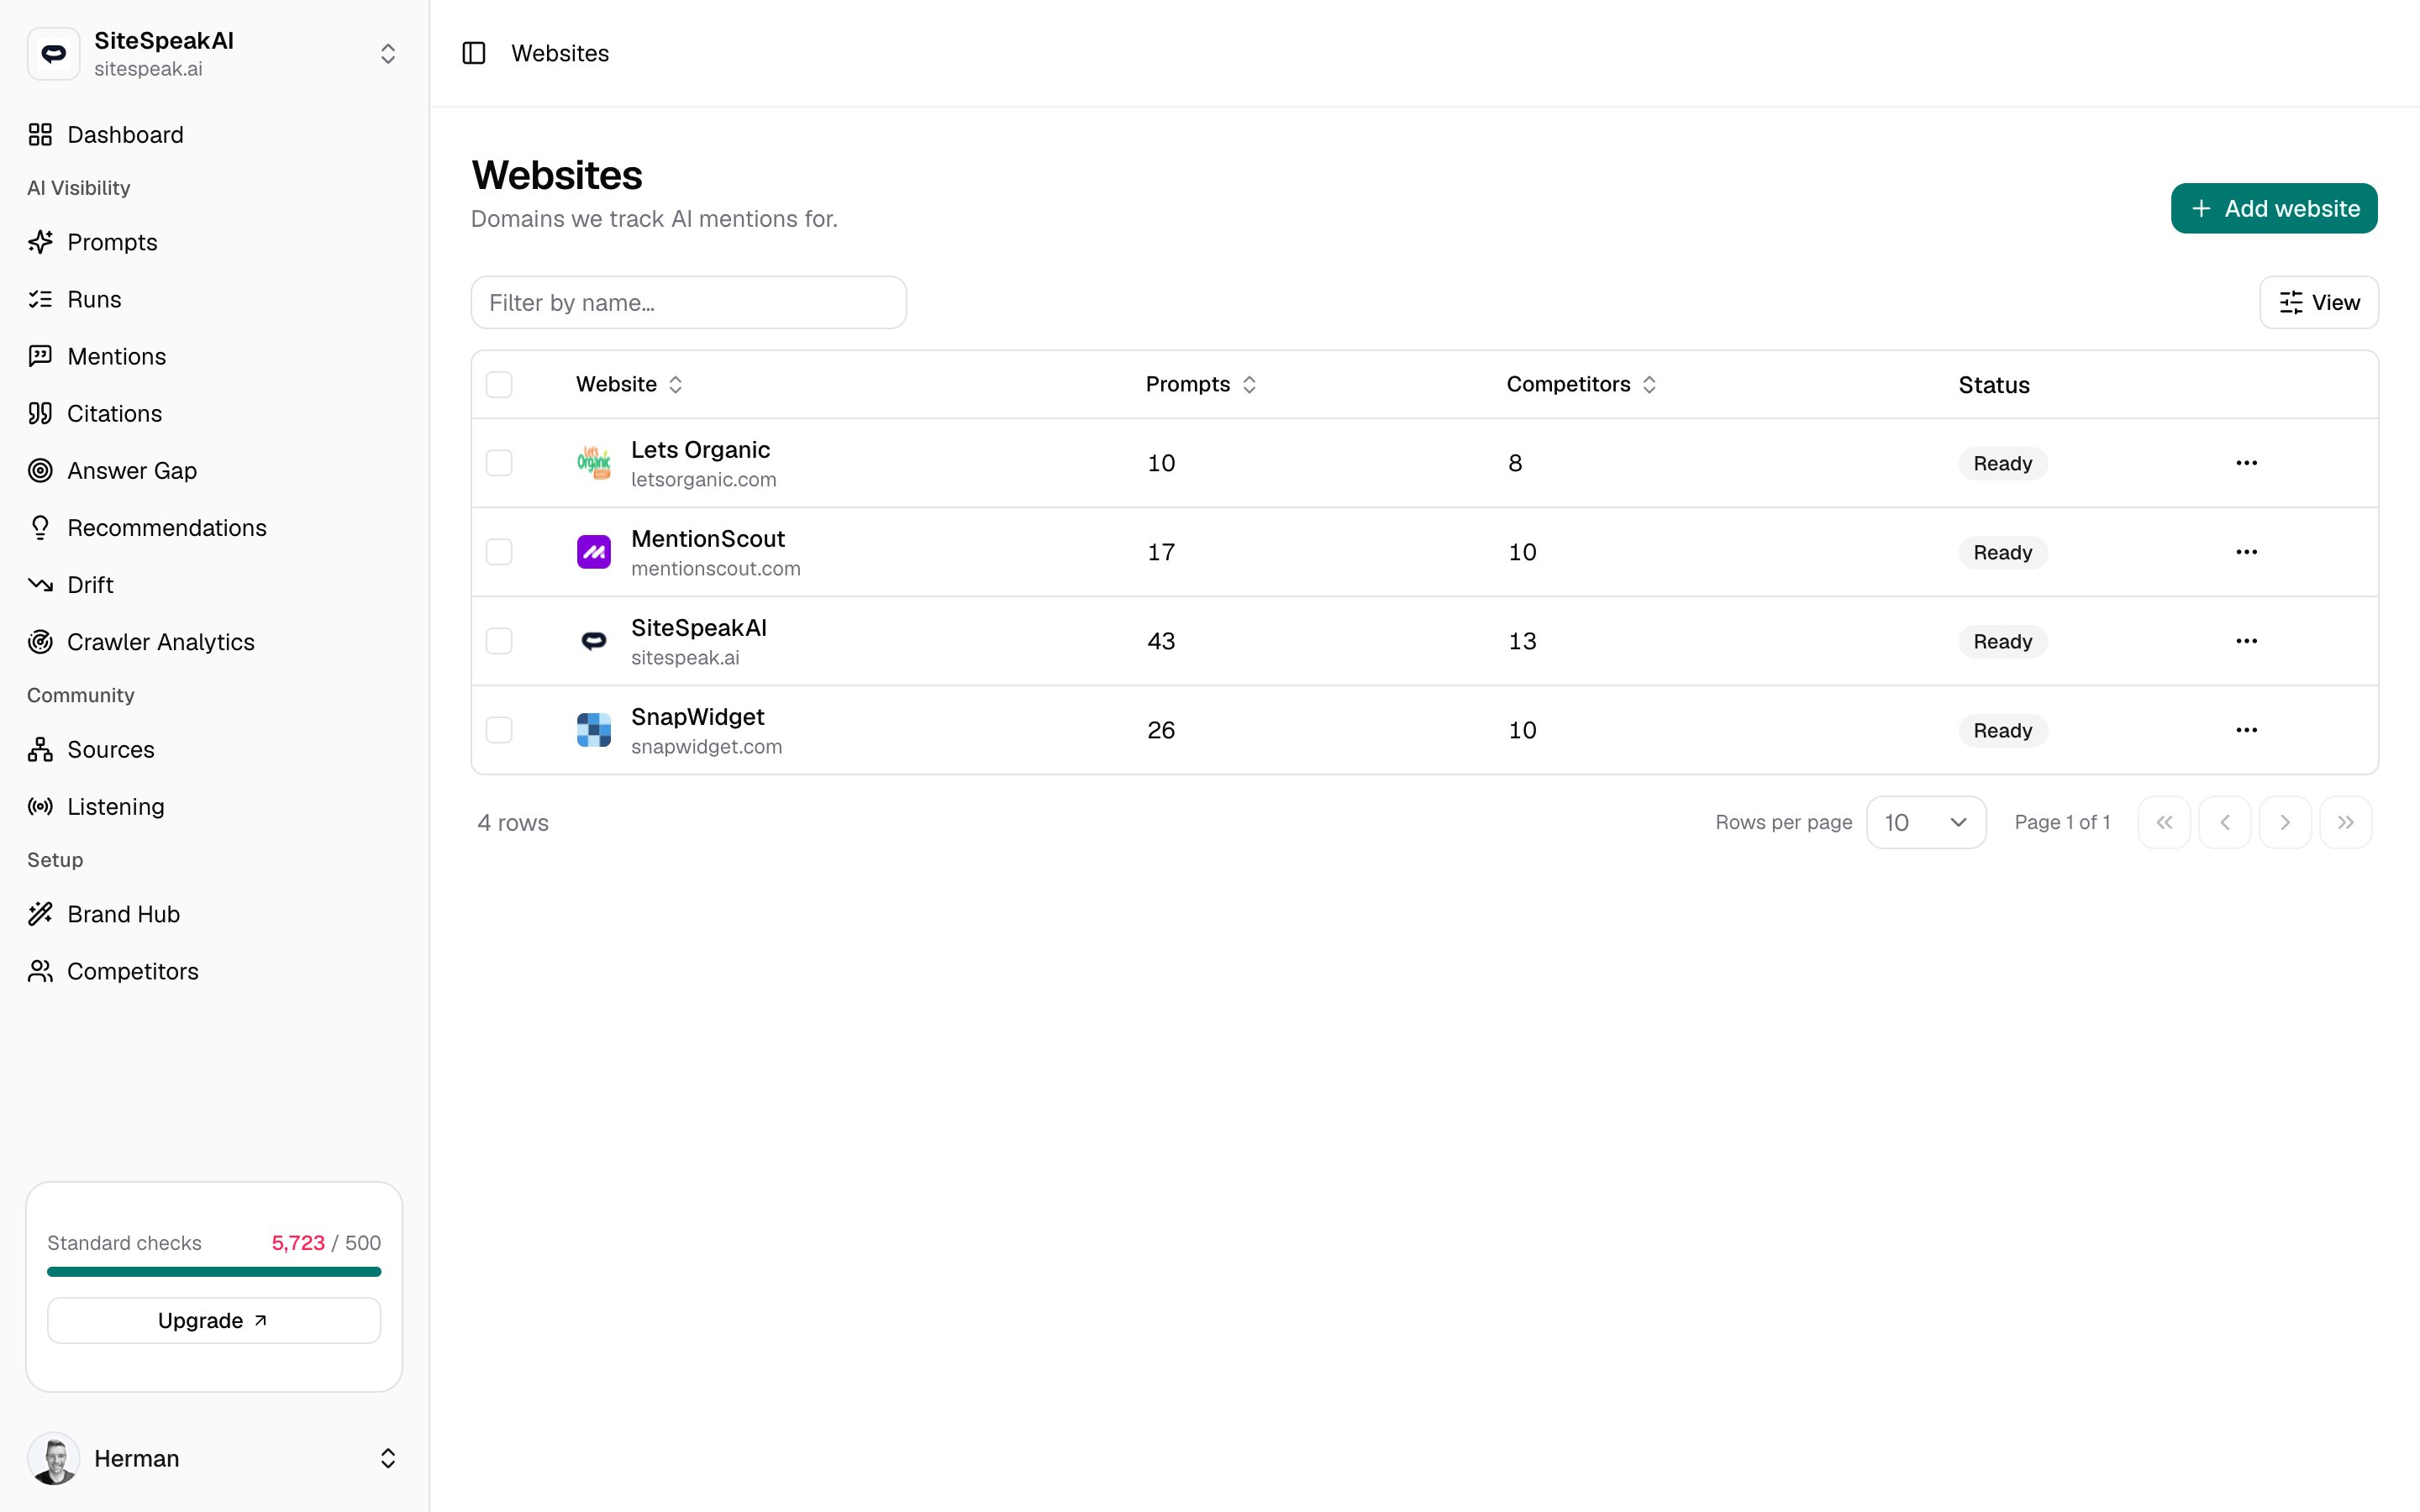Image resolution: width=2420 pixels, height=1512 pixels.
Task: Navigate to Answer Gap
Action: click(214, 470)
